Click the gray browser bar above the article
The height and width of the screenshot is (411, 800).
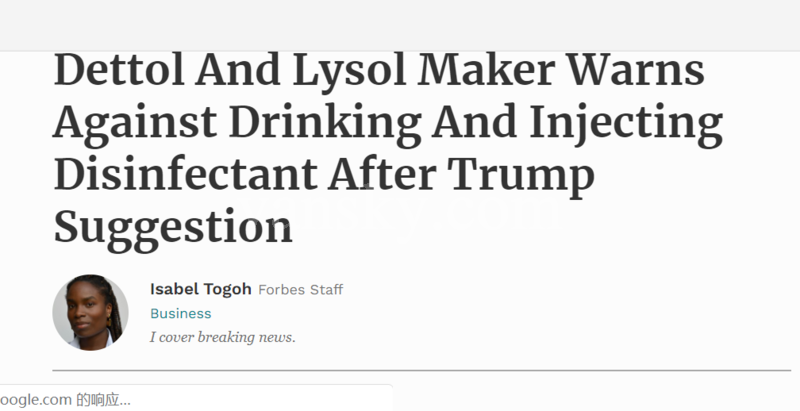pyautogui.click(x=400, y=24)
